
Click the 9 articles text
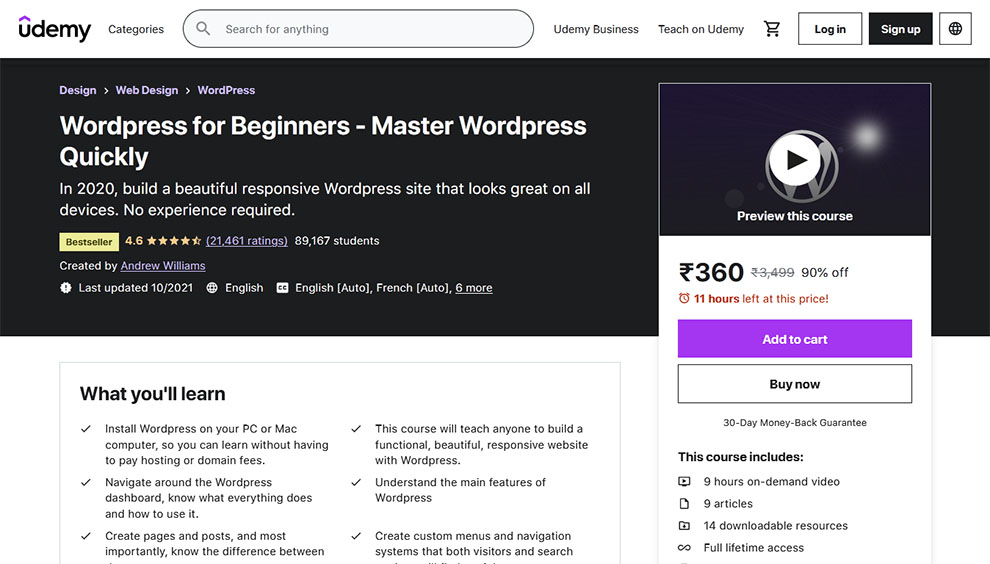pyautogui.click(x=728, y=503)
